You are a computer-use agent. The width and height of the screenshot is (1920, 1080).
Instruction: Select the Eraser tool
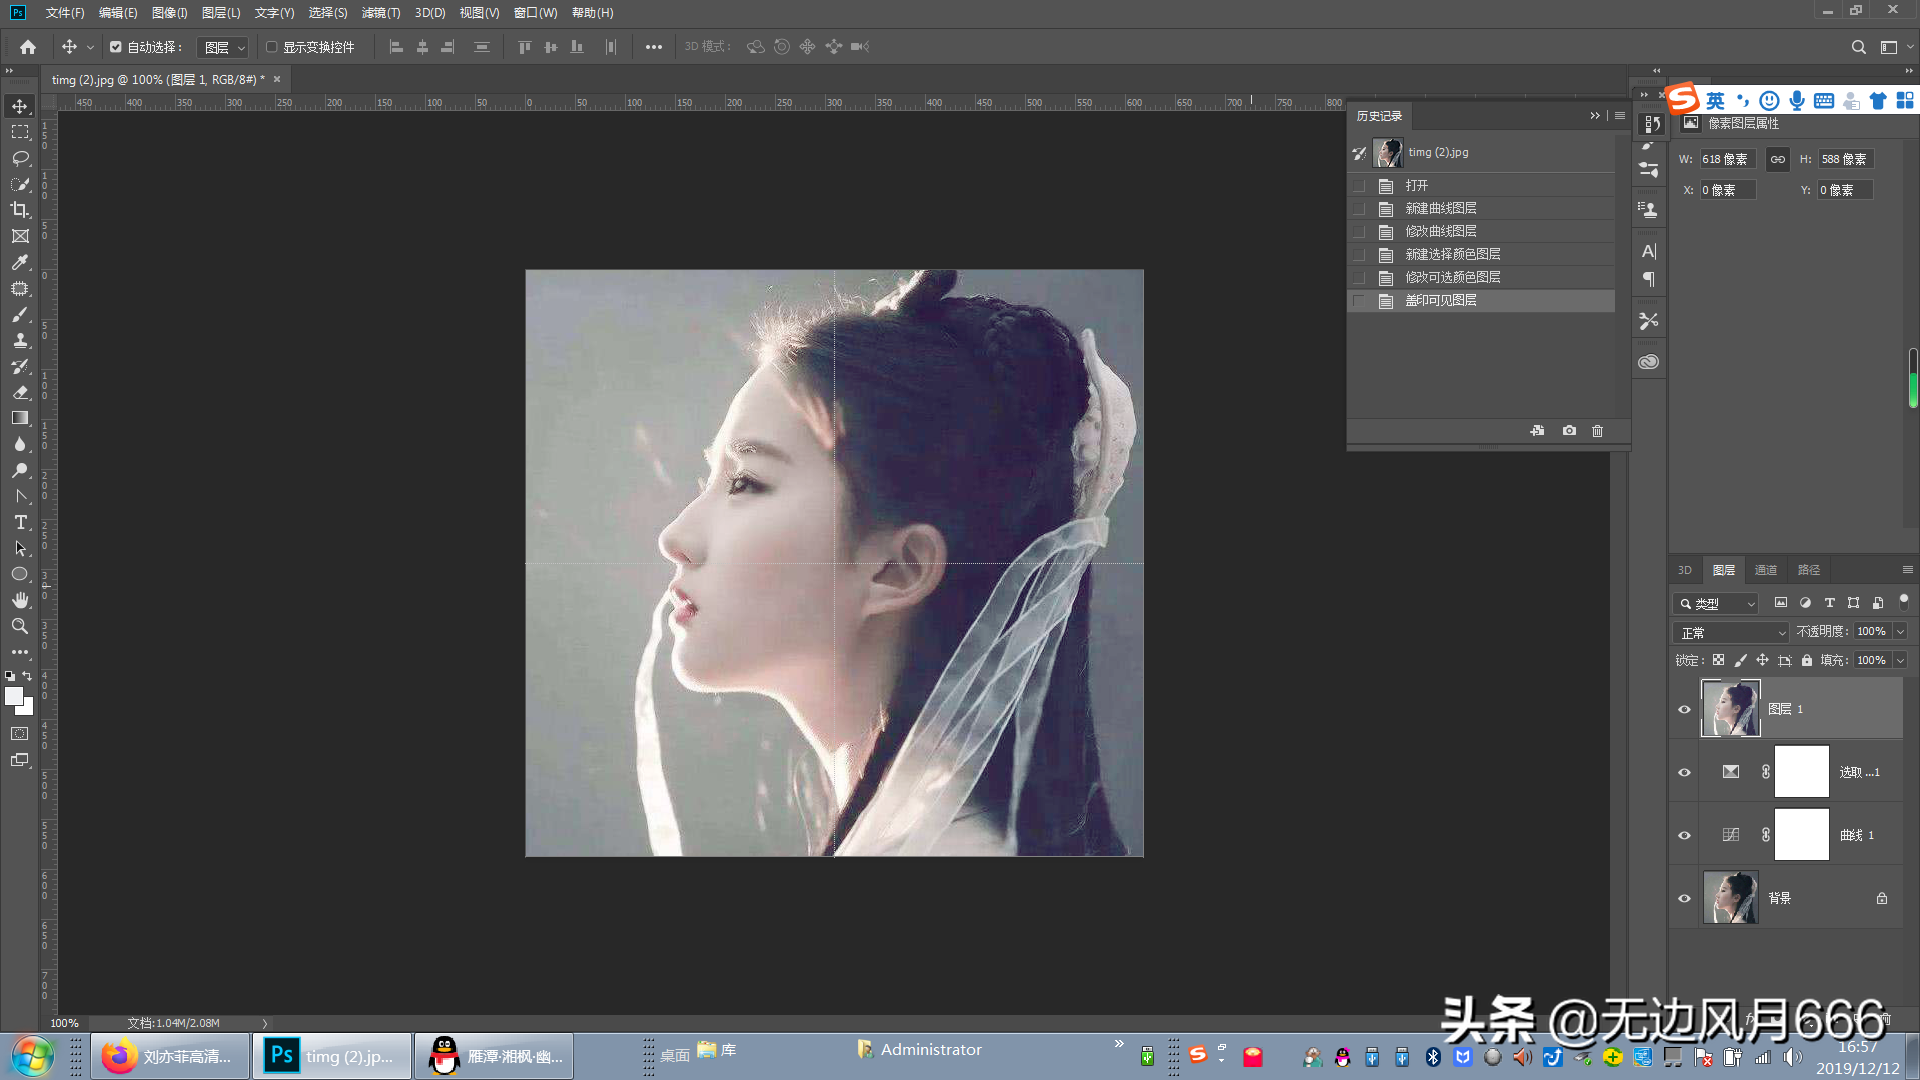[20, 392]
